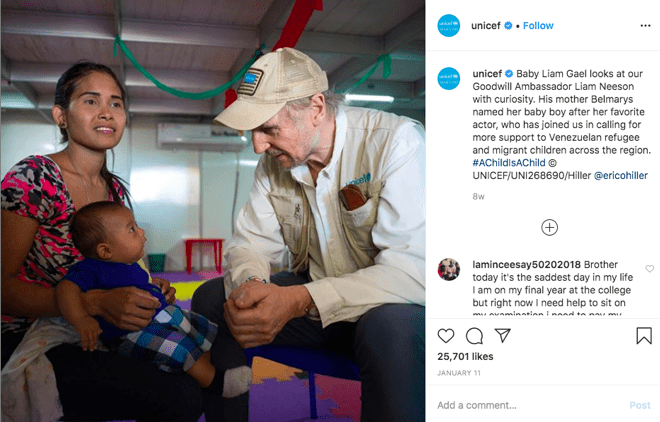Click the lamincessay50202018 commenter username
Screen dimensions: 660x422
point(527,265)
